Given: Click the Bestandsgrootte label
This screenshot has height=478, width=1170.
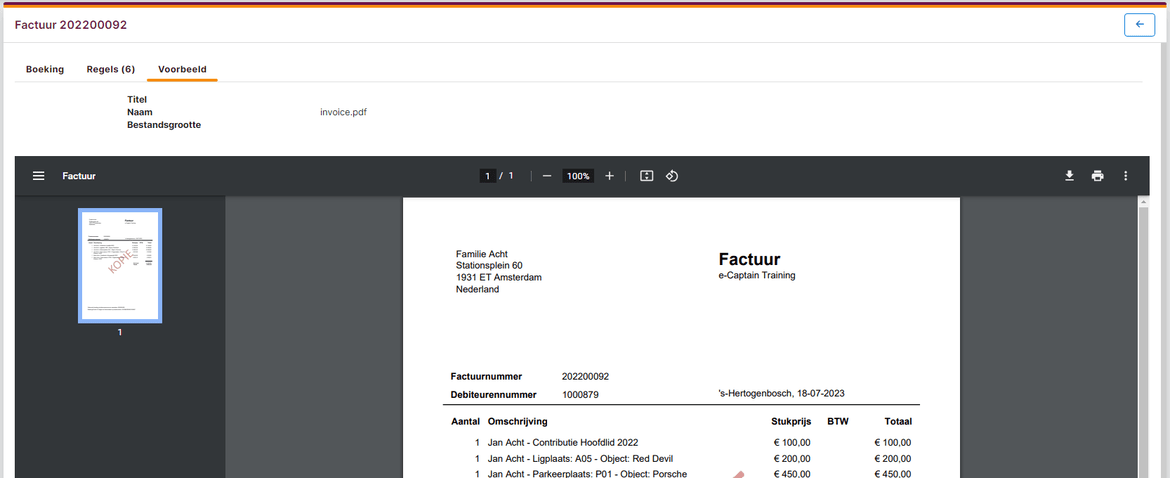Looking at the screenshot, I should (164, 125).
